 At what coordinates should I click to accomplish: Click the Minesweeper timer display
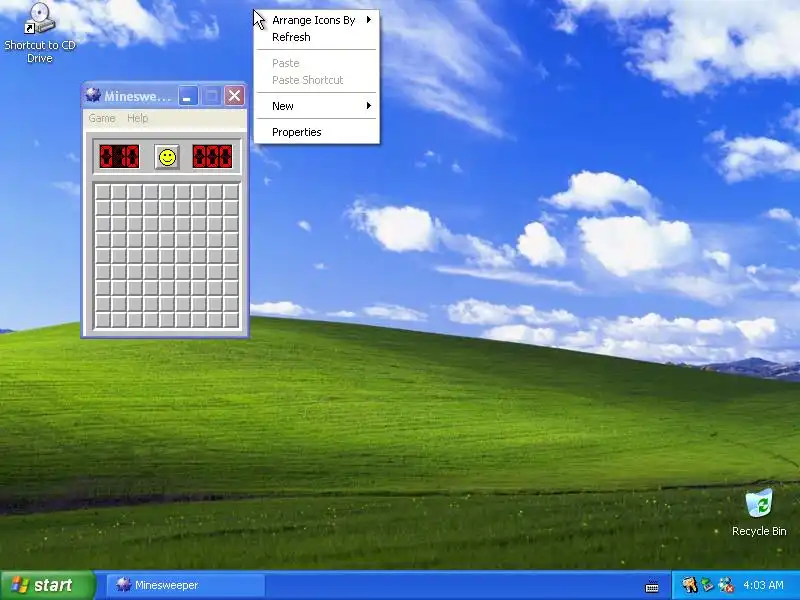click(212, 157)
